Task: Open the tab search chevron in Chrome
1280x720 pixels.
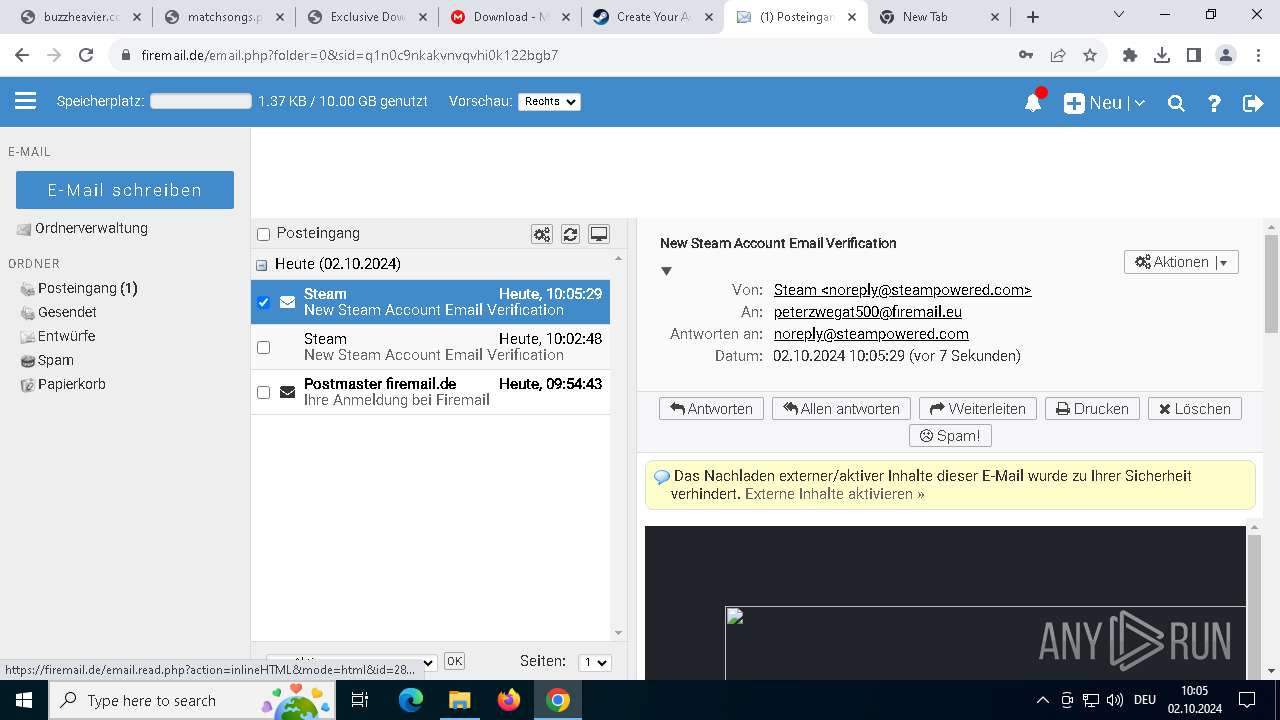Action: pyautogui.click(x=1119, y=15)
